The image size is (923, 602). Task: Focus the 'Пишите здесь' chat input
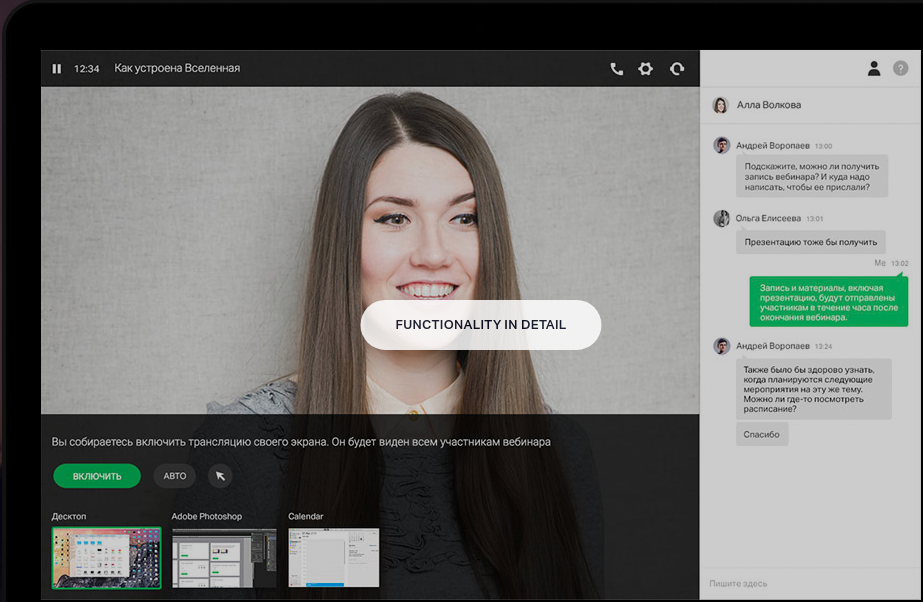point(810,583)
